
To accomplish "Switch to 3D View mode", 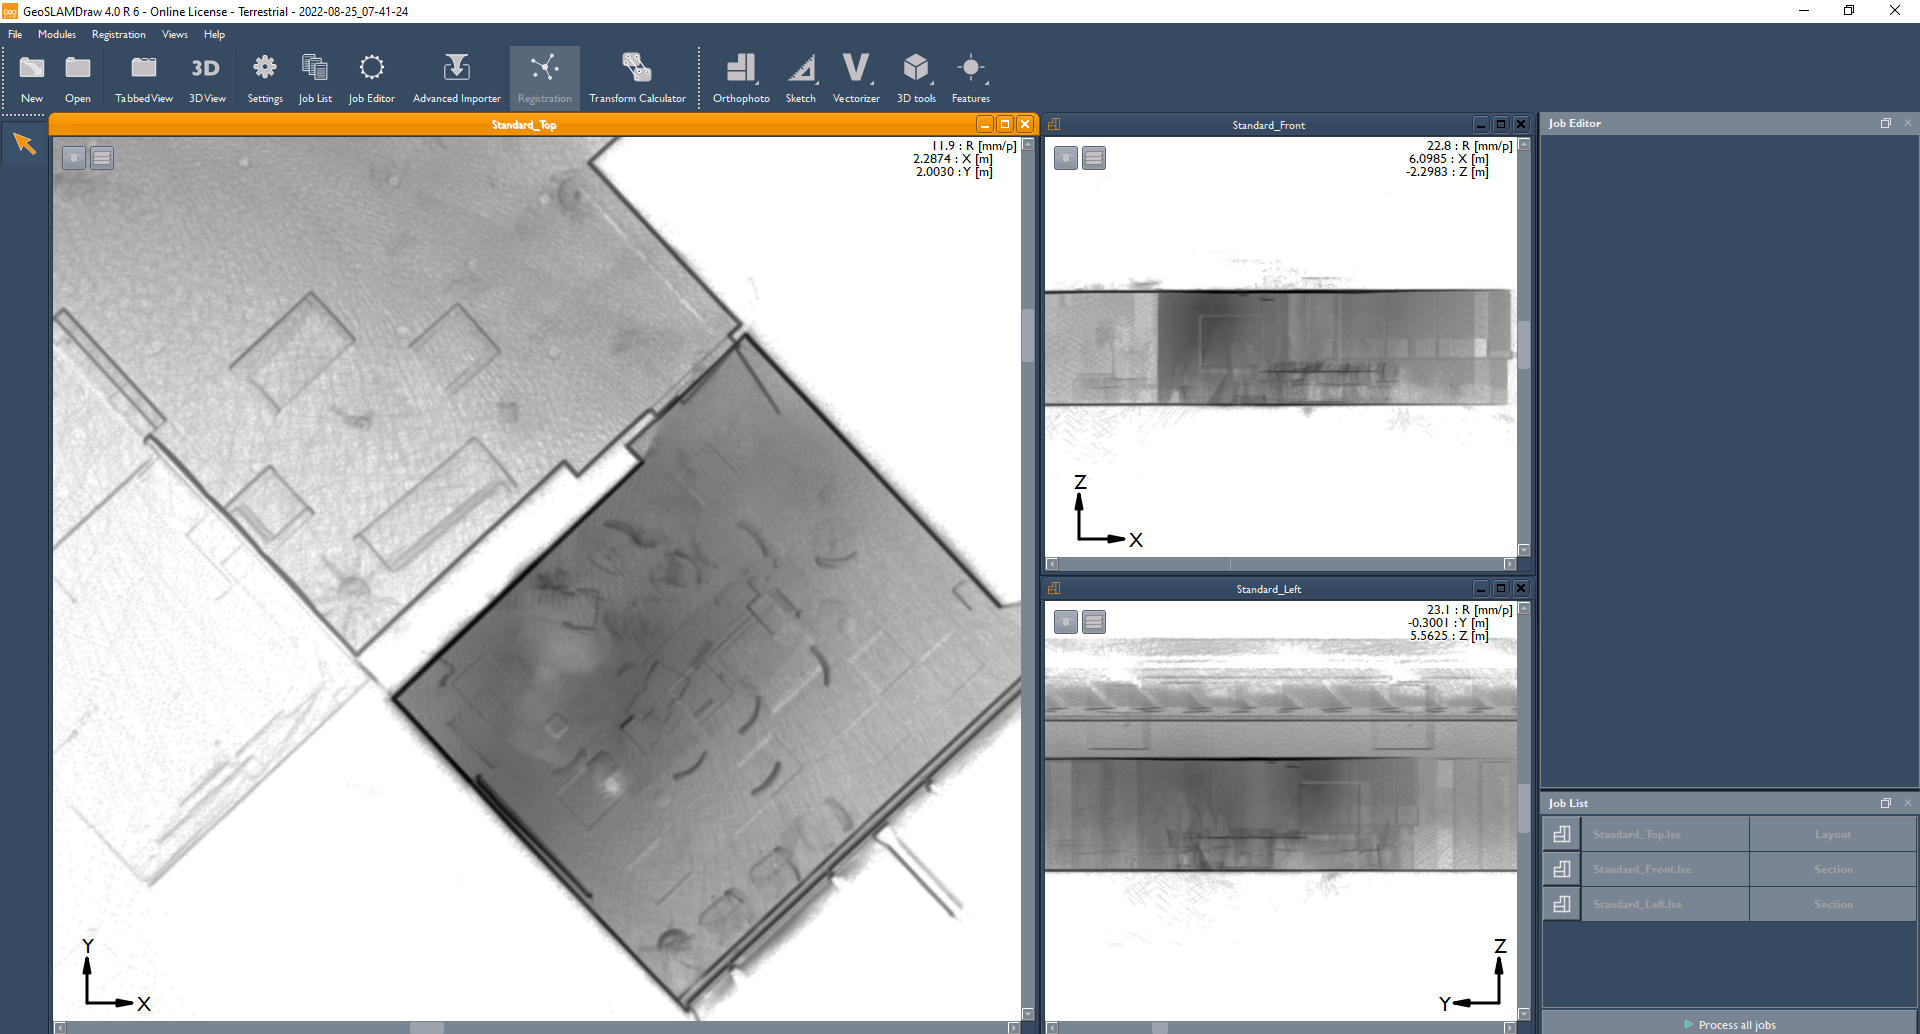I will tap(206, 76).
